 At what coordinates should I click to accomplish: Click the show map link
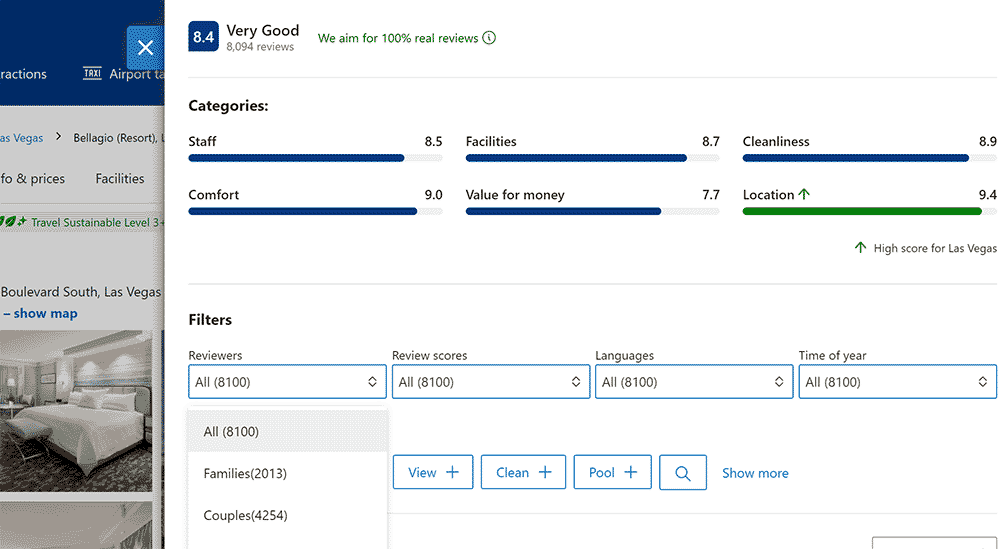point(45,313)
